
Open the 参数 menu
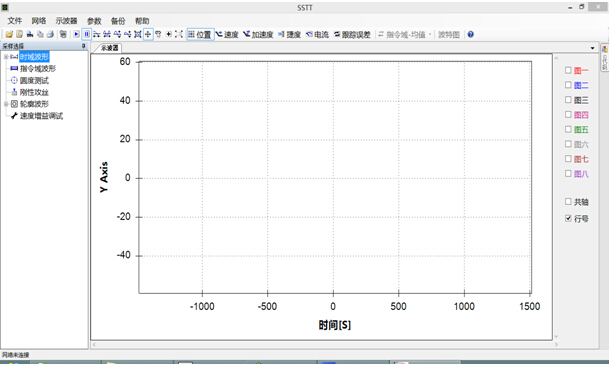[x=94, y=21]
